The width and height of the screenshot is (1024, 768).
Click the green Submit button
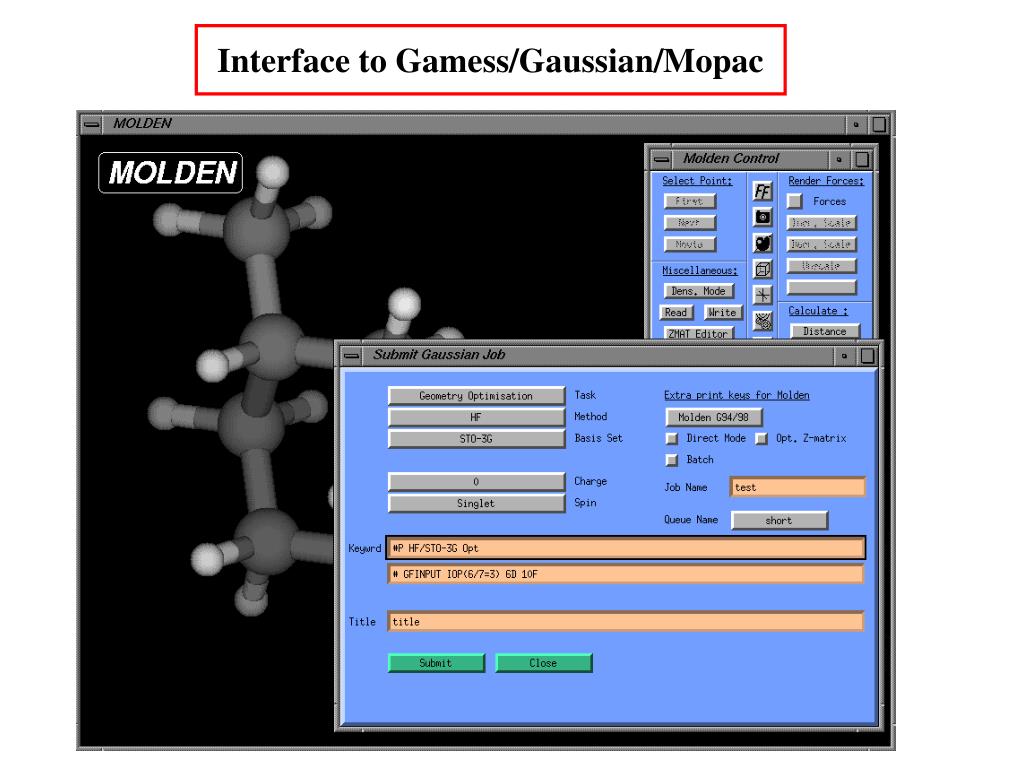[x=436, y=663]
